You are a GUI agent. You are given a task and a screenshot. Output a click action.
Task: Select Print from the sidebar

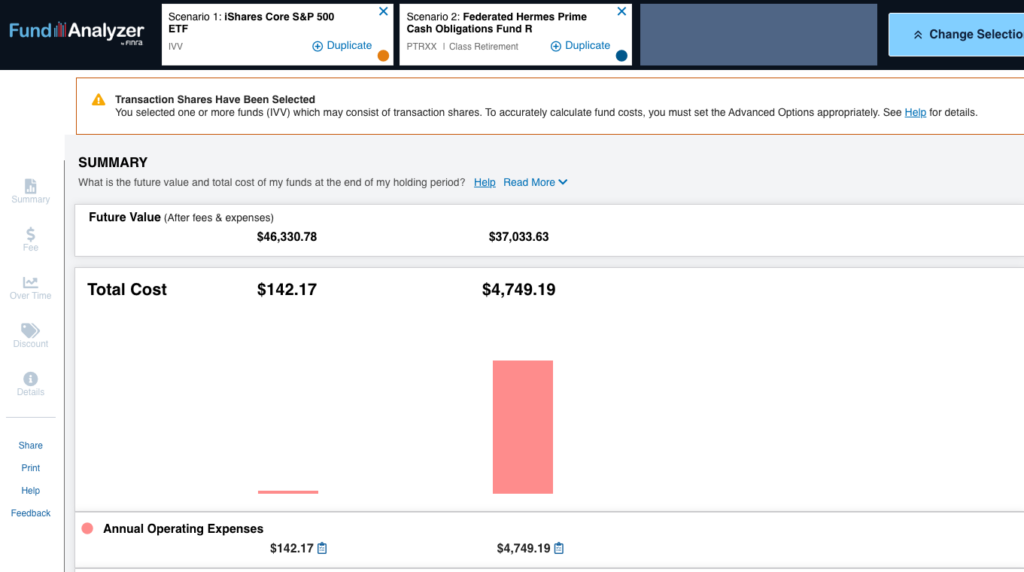(x=30, y=468)
